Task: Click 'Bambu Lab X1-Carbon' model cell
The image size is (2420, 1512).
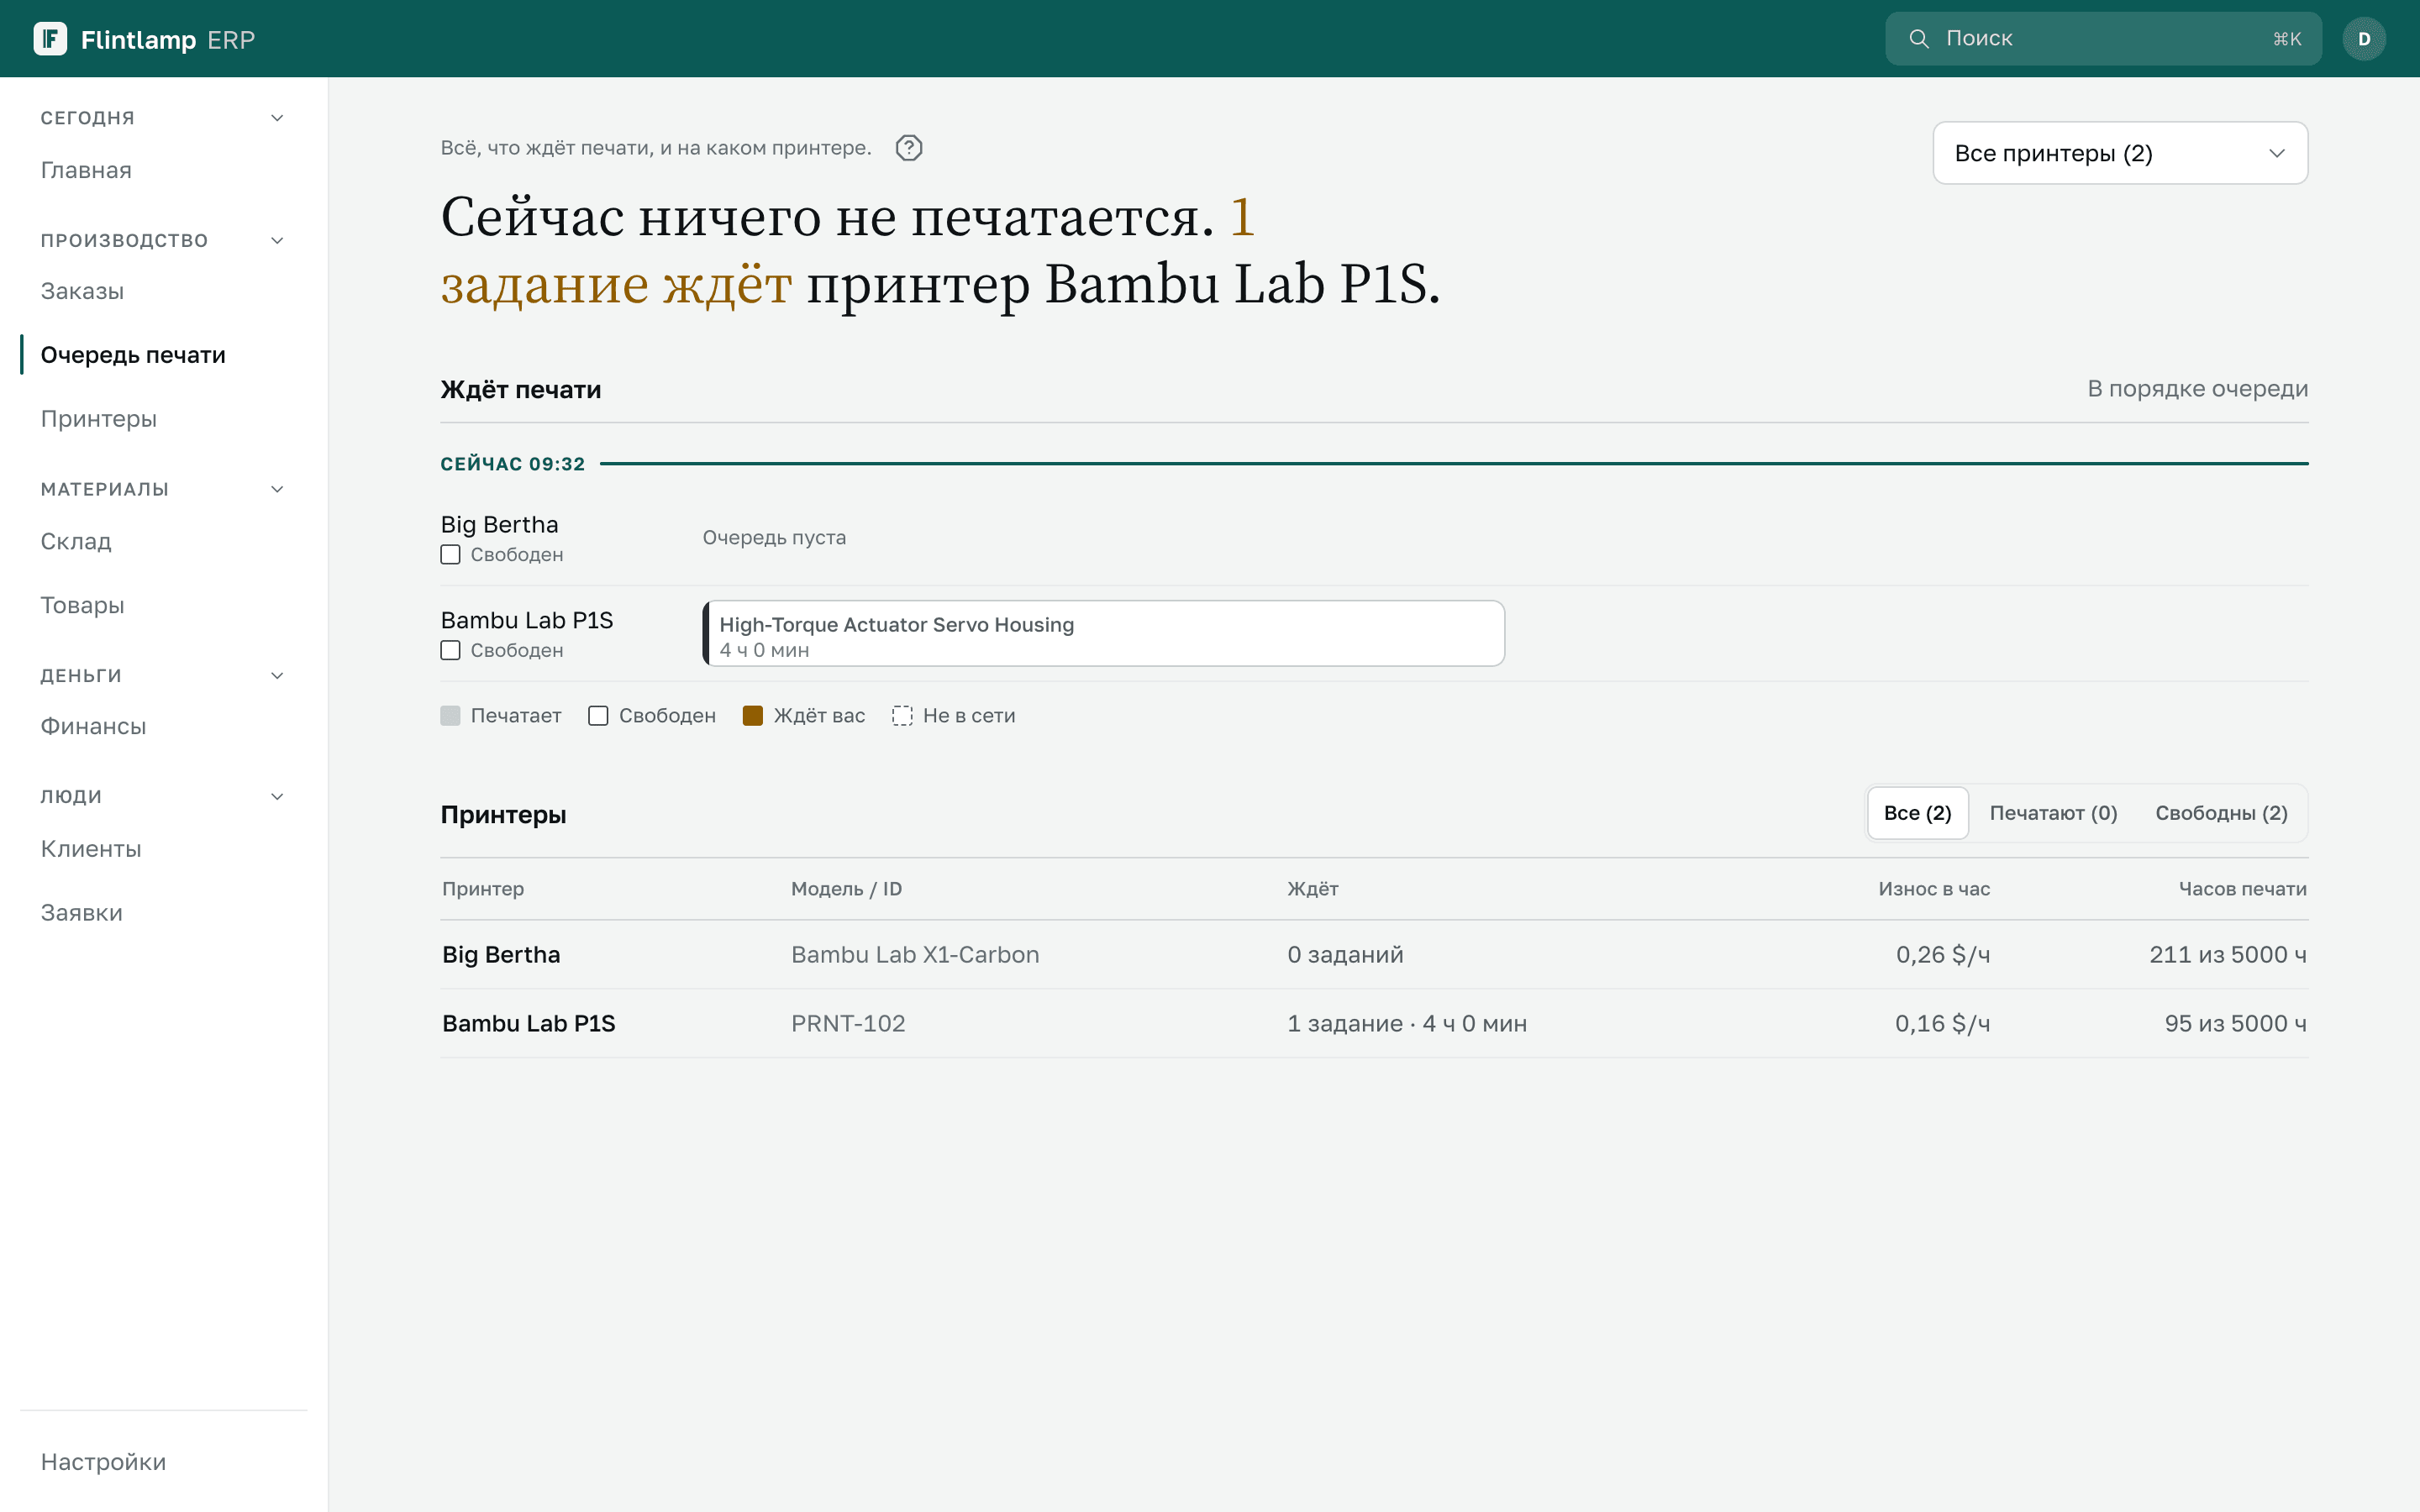Action: coord(915,955)
